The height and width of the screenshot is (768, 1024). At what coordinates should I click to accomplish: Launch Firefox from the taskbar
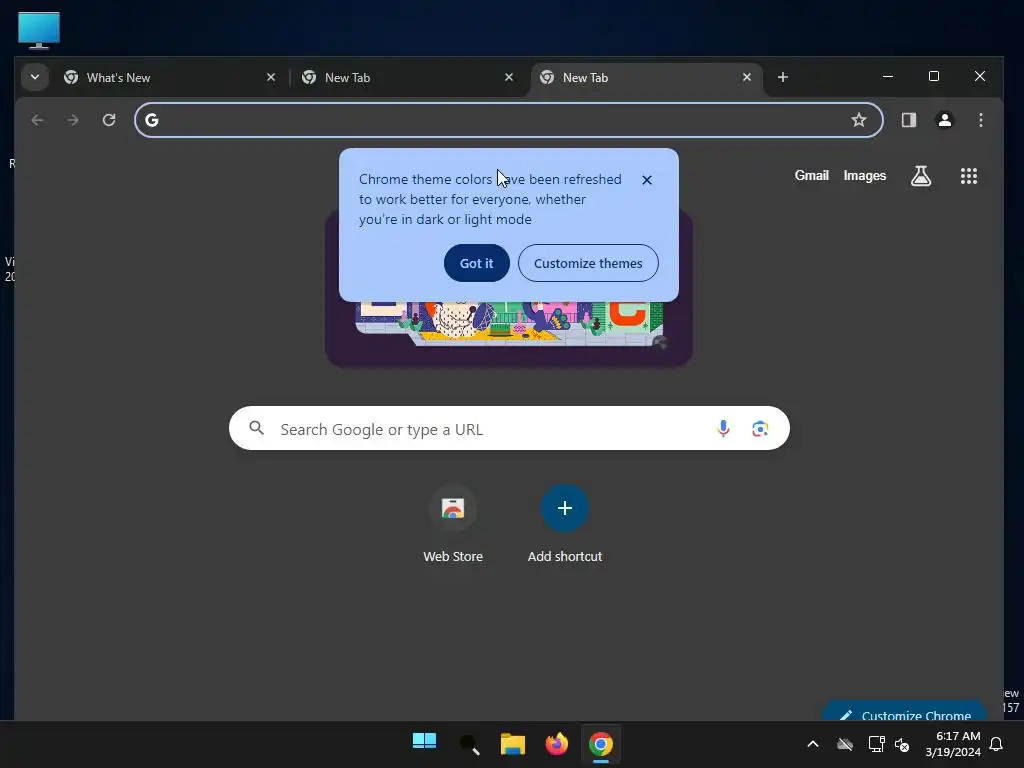(x=556, y=744)
